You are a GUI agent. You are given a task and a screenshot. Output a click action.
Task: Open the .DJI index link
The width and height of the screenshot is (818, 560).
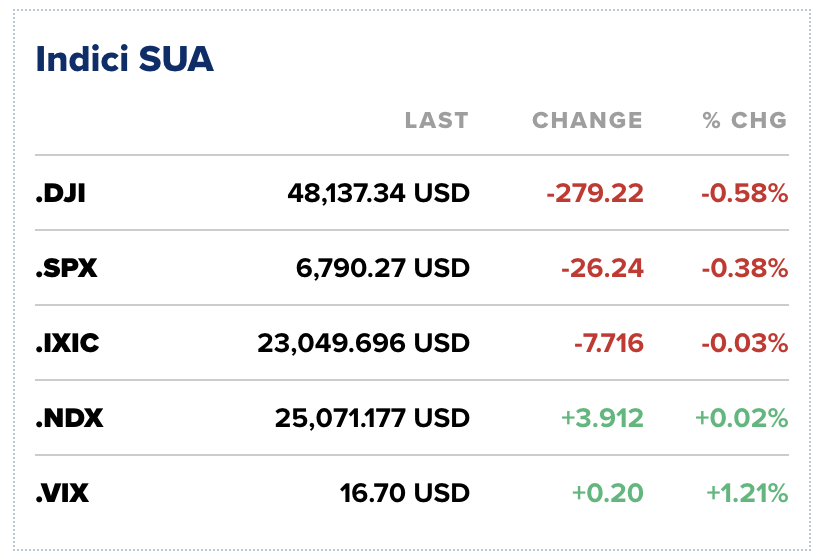60,193
